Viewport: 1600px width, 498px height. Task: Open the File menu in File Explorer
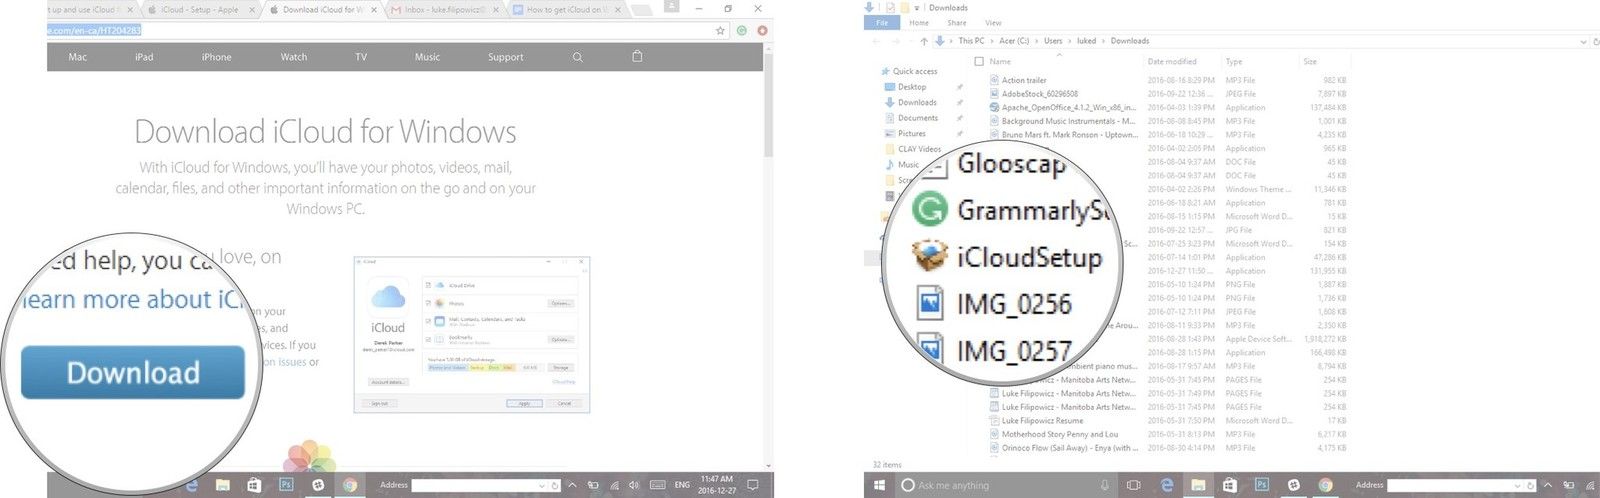(x=881, y=22)
